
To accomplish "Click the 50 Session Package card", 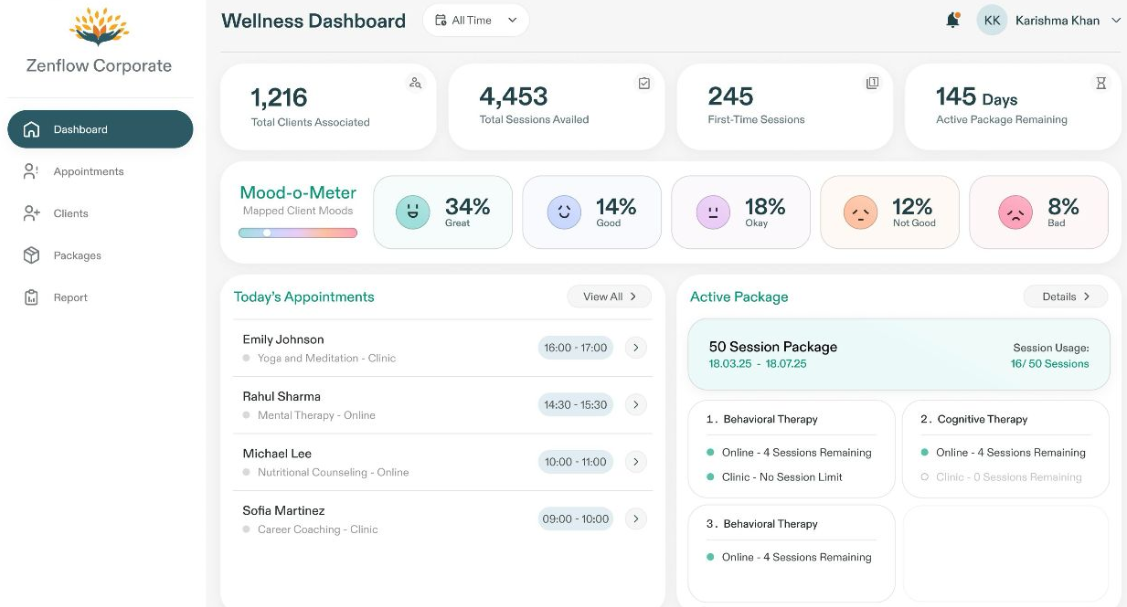I will tap(898, 355).
